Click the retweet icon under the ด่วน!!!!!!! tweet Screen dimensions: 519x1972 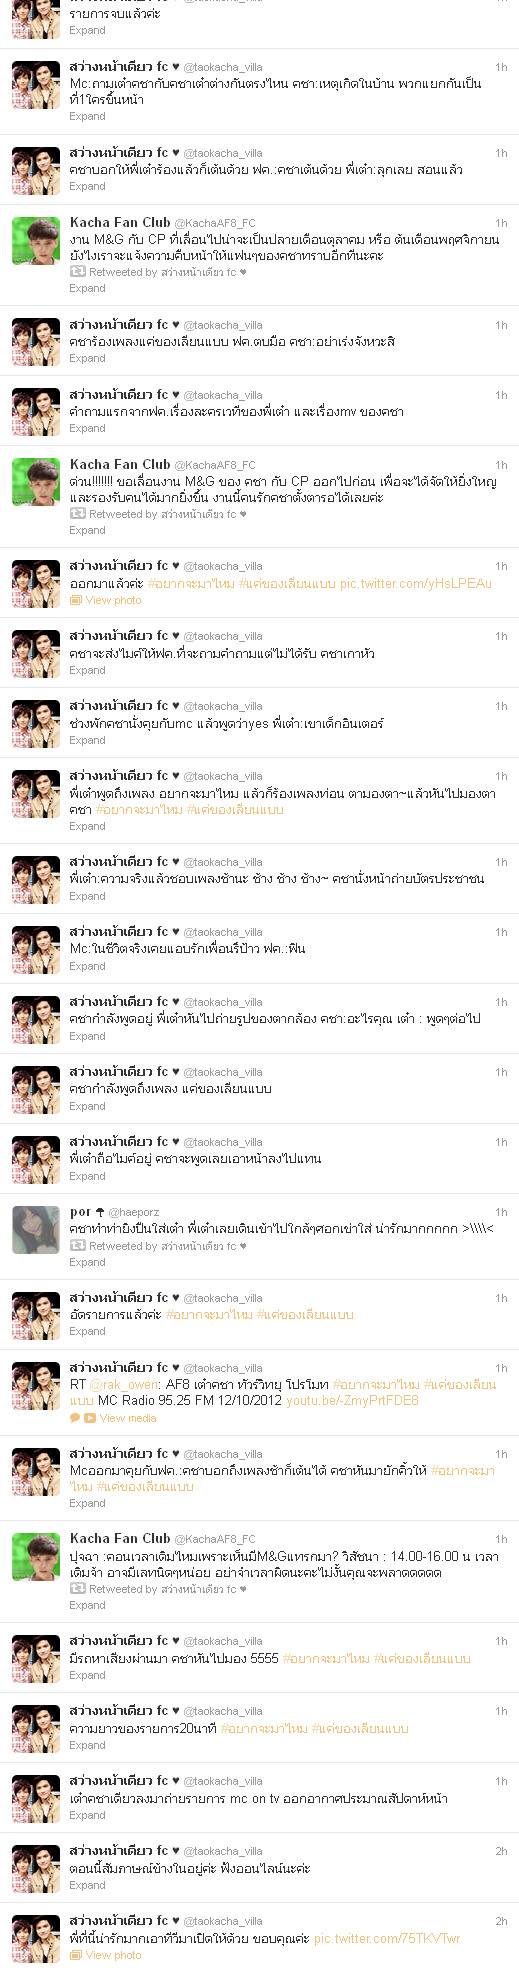[77, 514]
